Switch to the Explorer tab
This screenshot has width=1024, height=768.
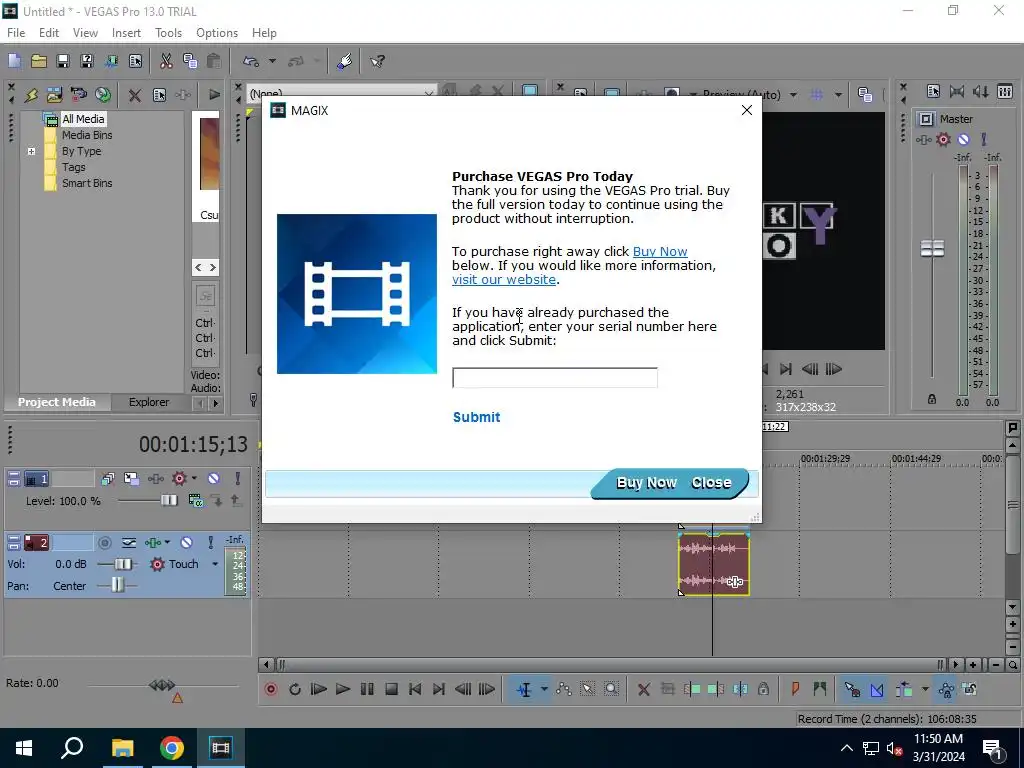pyautogui.click(x=149, y=402)
